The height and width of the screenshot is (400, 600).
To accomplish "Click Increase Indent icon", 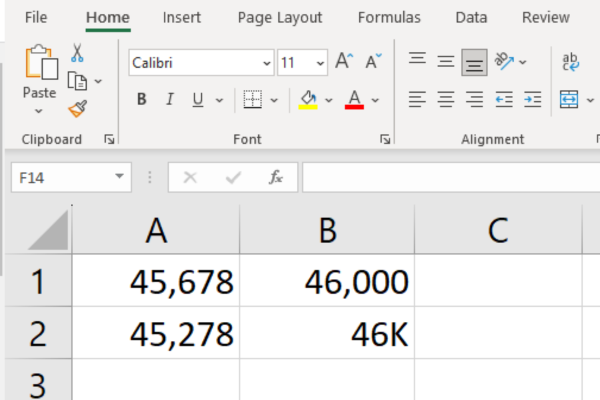I will (x=533, y=100).
